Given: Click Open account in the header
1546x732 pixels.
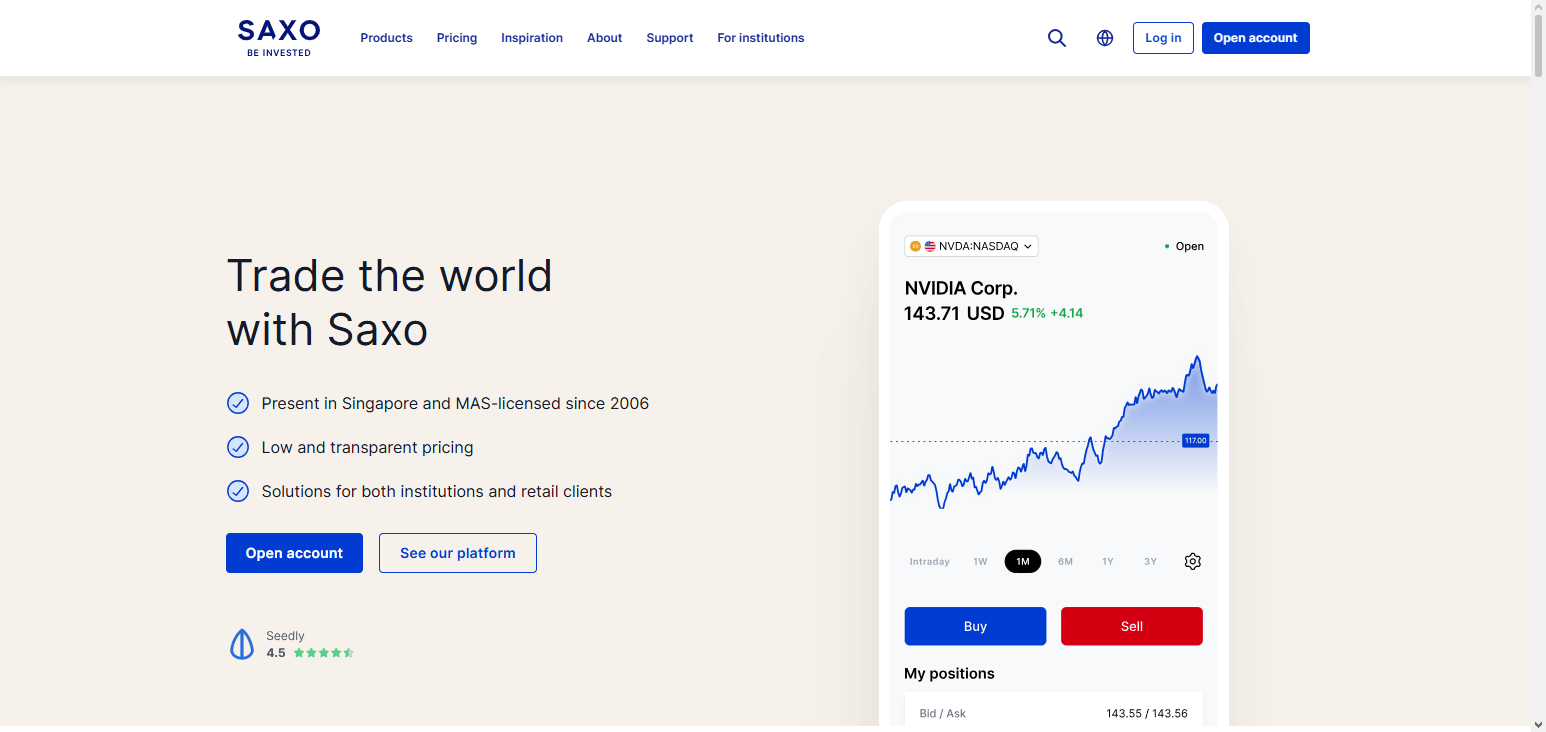Looking at the screenshot, I should pos(1256,38).
